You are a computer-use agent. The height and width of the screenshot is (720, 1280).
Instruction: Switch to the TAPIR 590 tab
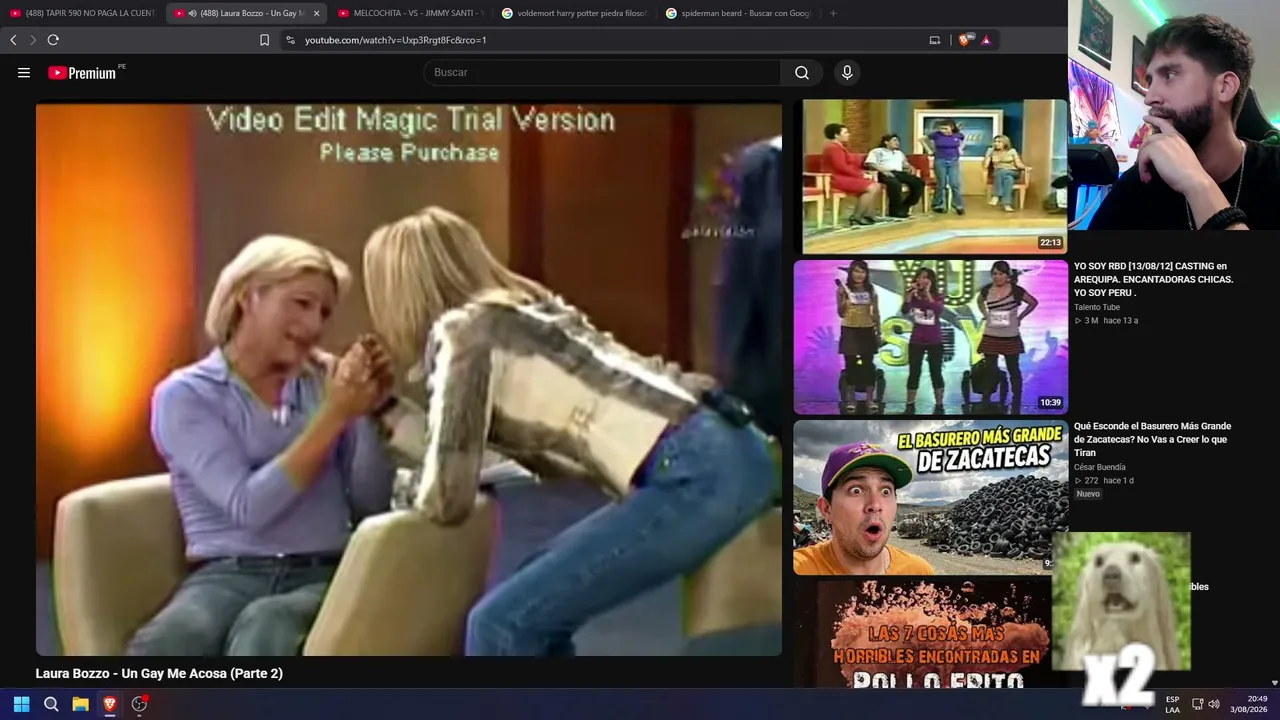tap(82, 13)
